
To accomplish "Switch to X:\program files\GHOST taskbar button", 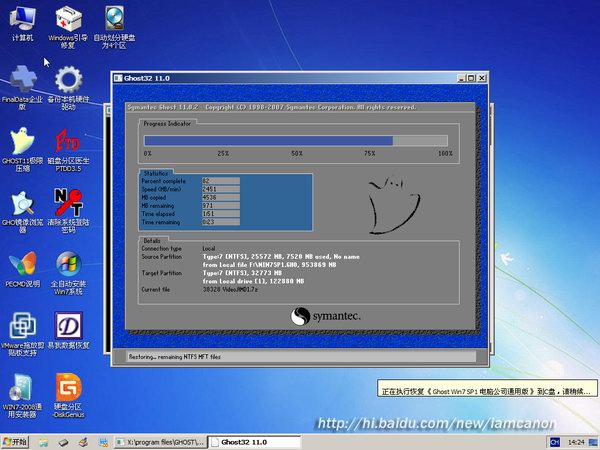I will [x=160, y=442].
